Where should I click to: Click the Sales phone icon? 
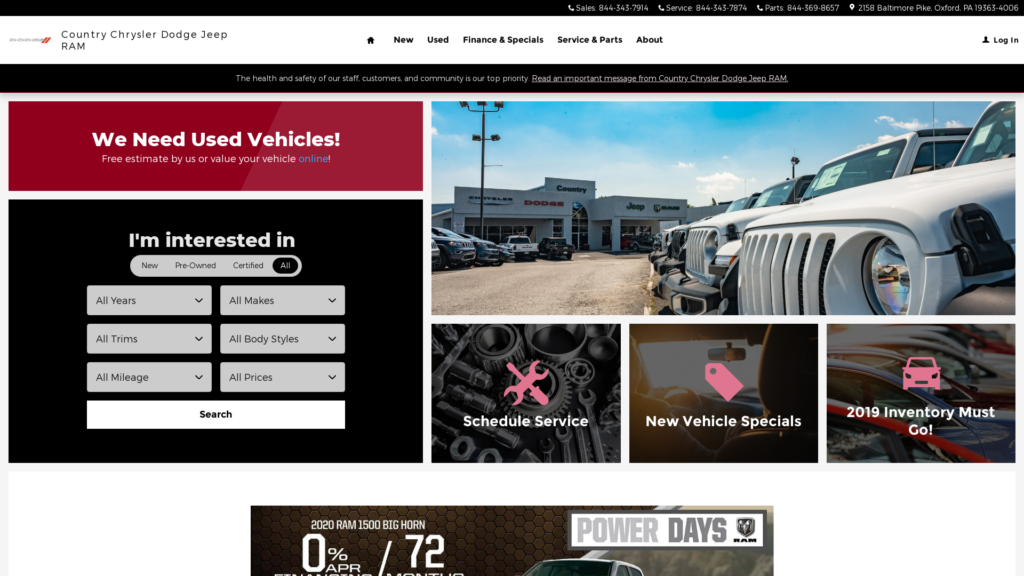click(x=571, y=8)
